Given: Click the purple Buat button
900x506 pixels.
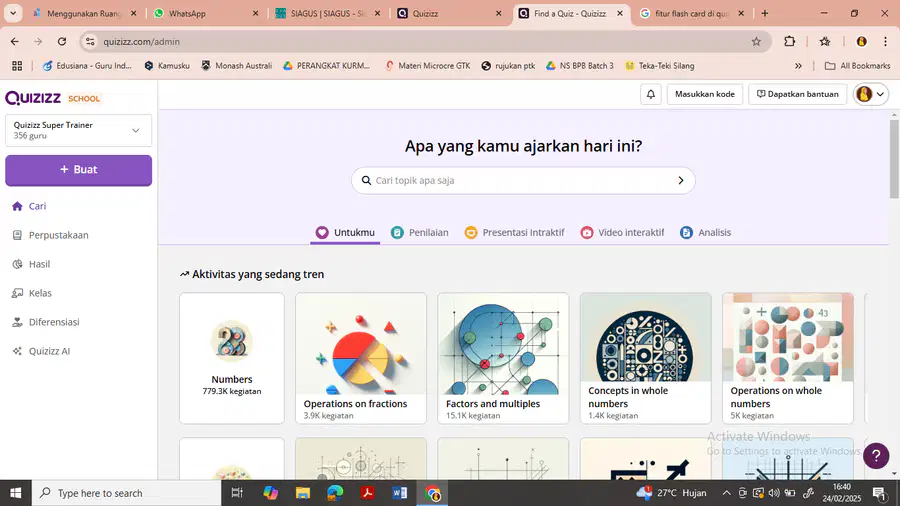Looking at the screenshot, I should tap(79, 170).
